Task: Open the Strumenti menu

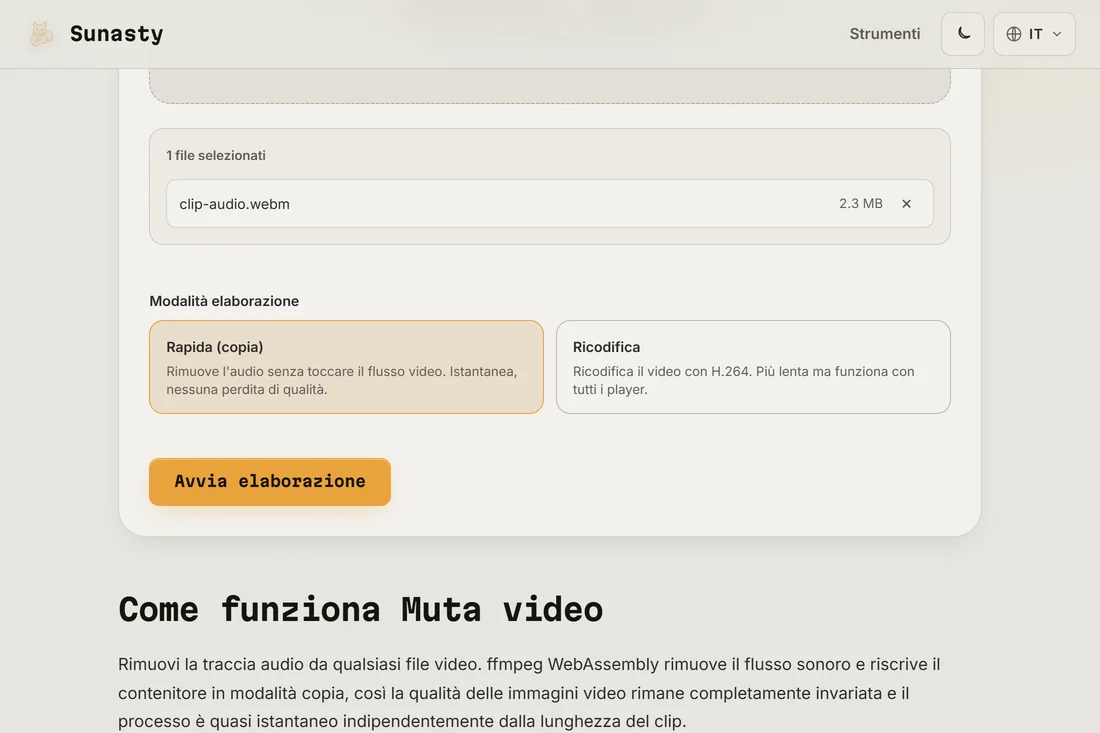Action: tap(885, 34)
